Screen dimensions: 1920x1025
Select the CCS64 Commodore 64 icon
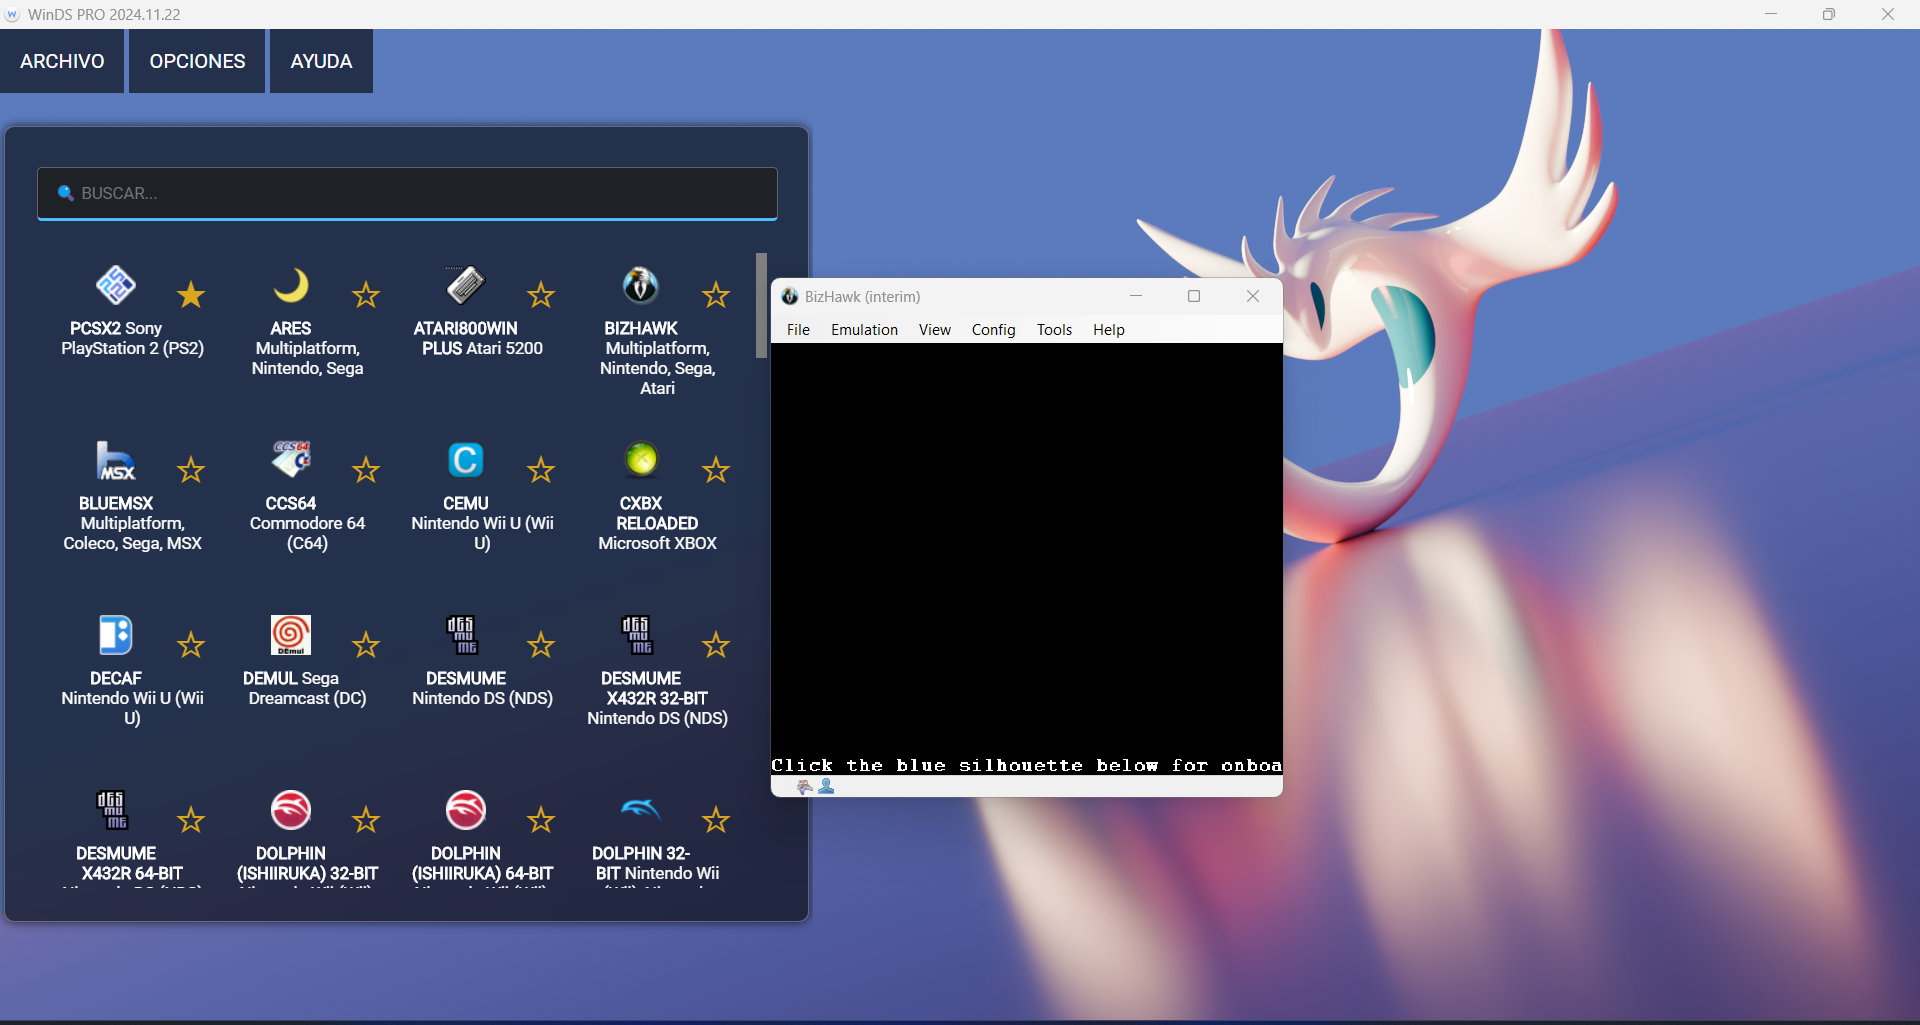point(291,460)
